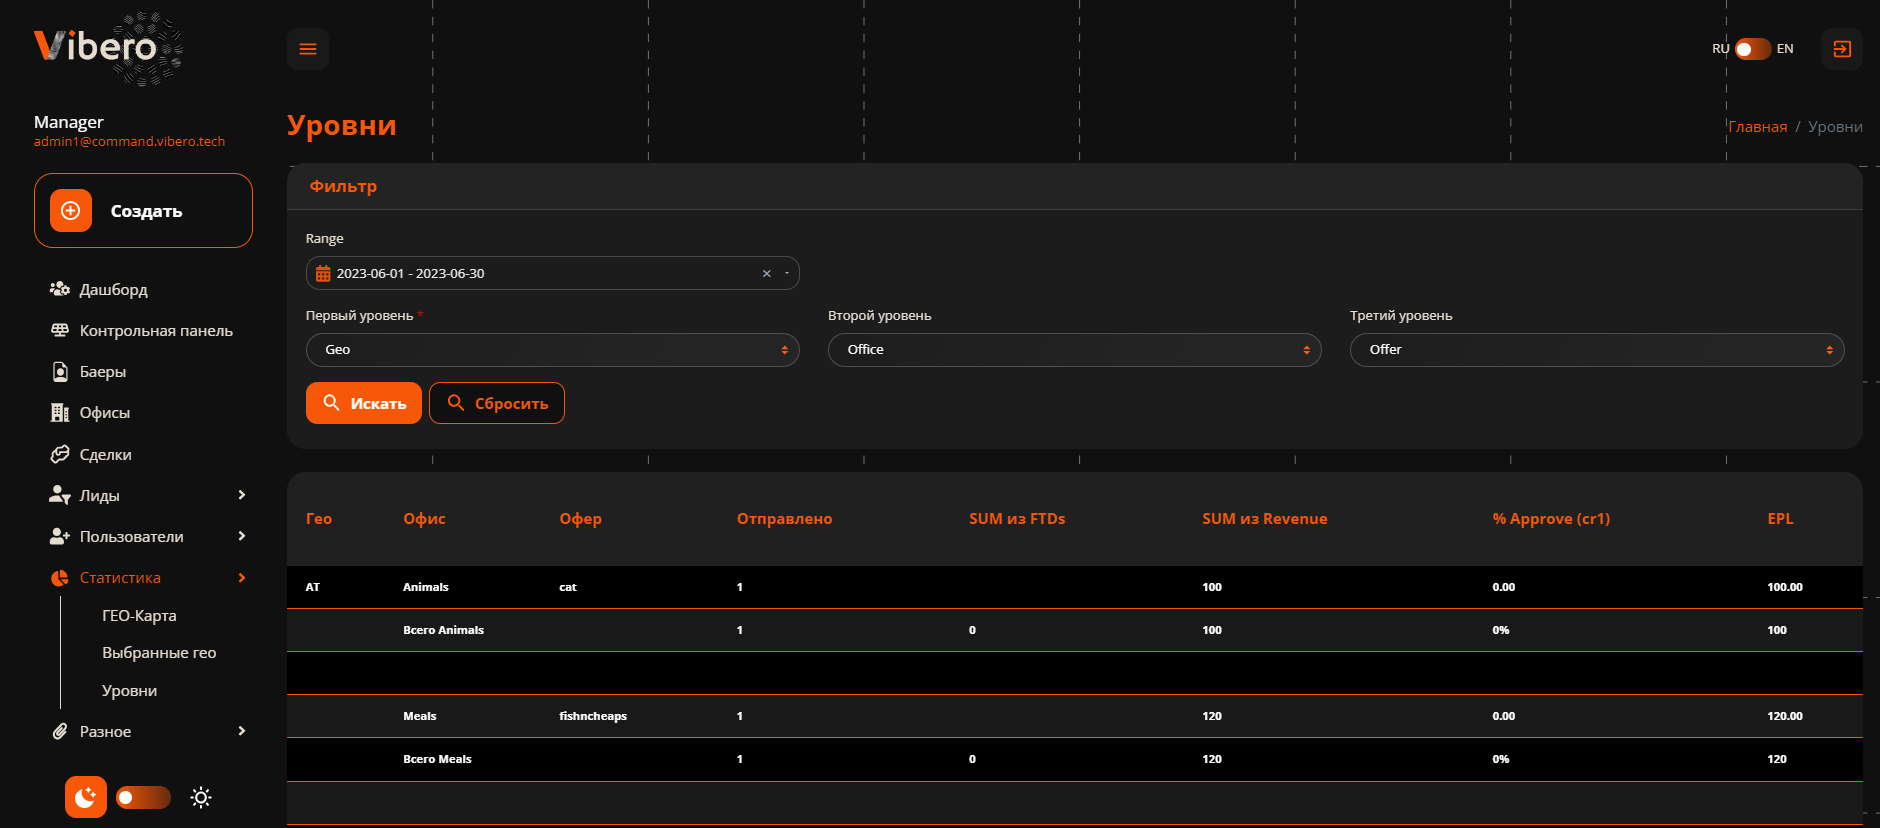Open Дашборд in the sidebar

click(x=114, y=289)
